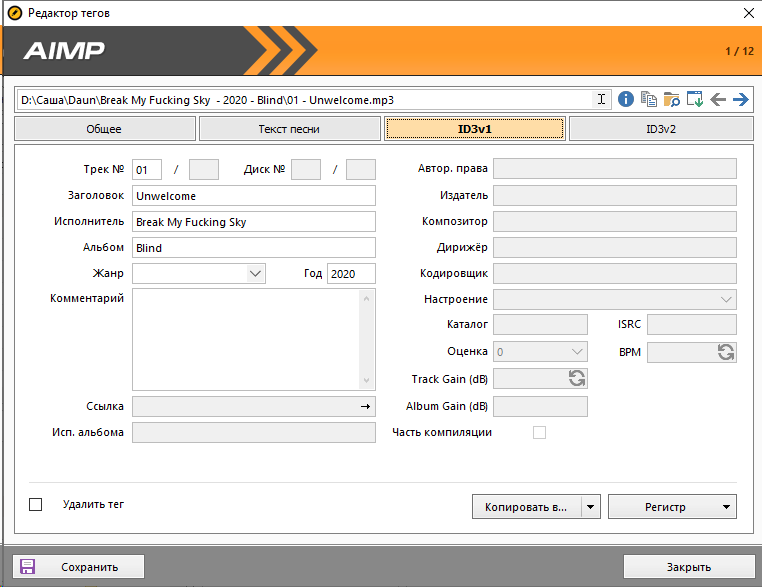Click the Композитор field
Screen dimensions: 762x587
[615, 222]
